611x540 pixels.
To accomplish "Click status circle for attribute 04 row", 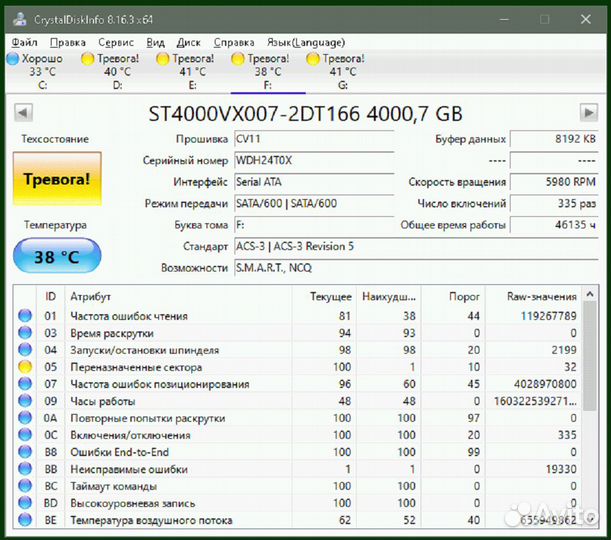I will coord(25,350).
